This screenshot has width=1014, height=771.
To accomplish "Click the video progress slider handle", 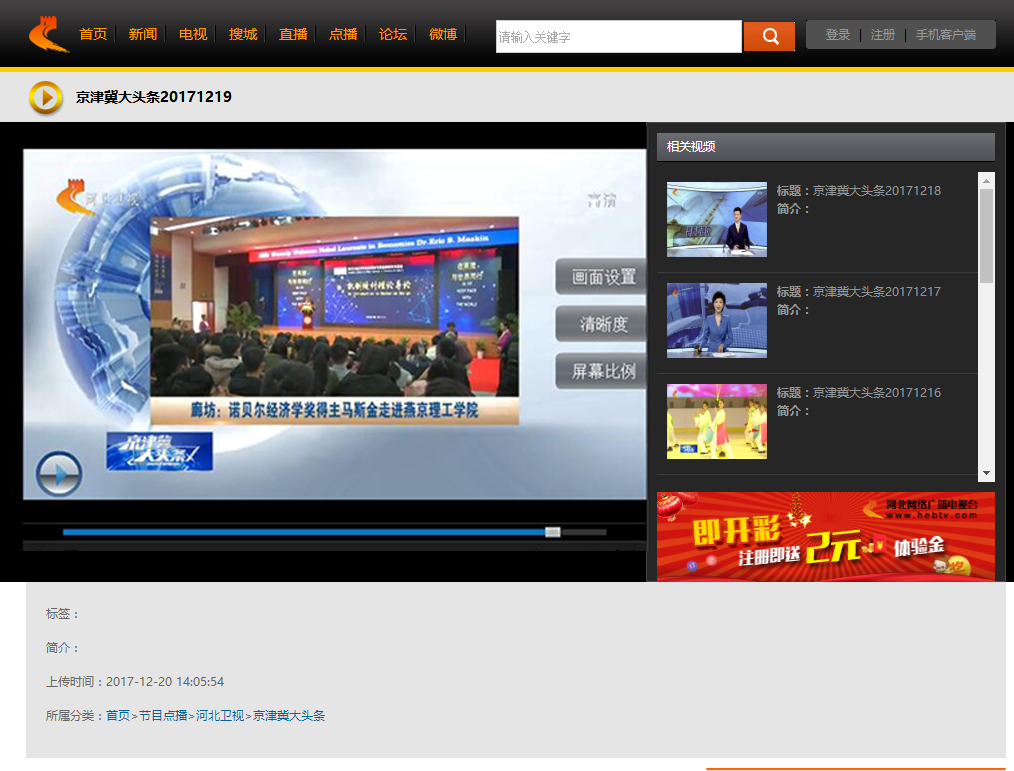I will [x=552, y=532].
